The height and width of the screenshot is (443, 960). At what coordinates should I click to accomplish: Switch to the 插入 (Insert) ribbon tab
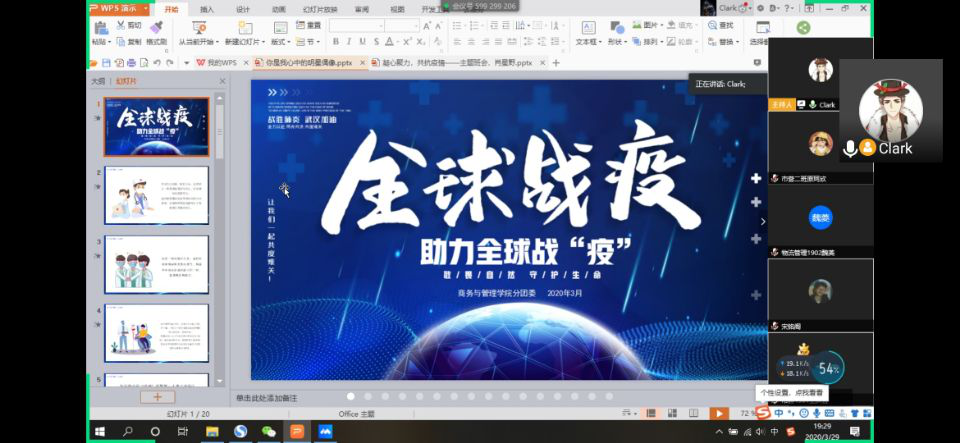click(x=207, y=8)
